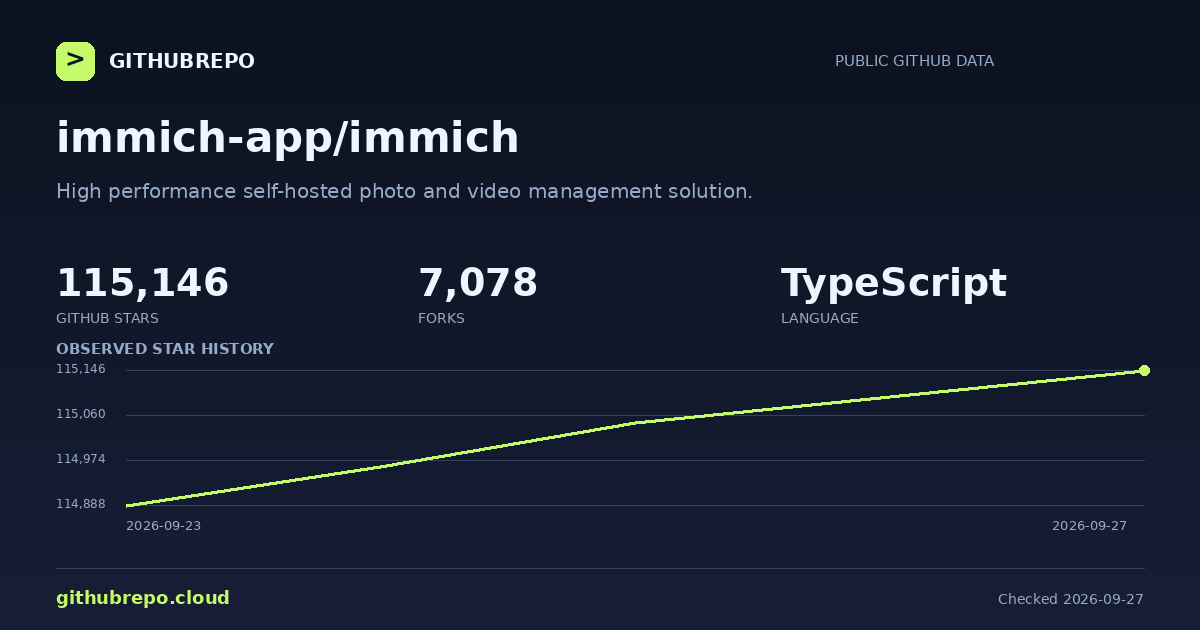Click the TypeScript language value

[x=894, y=285]
